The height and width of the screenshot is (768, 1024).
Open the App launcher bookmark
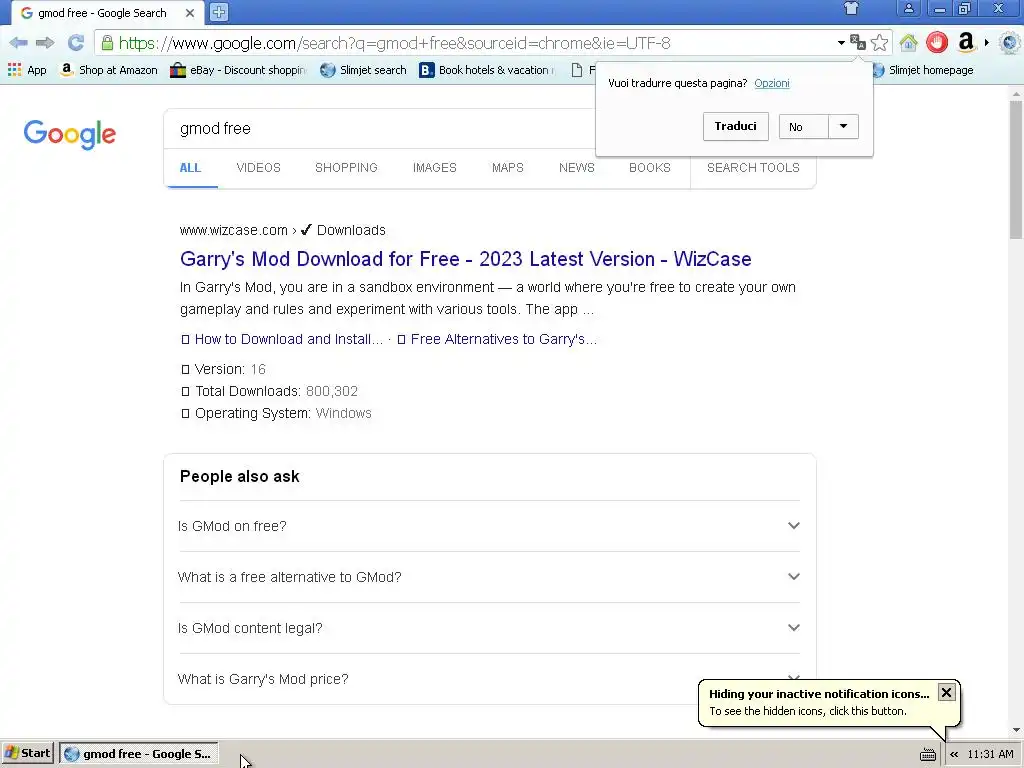pos(27,70)
